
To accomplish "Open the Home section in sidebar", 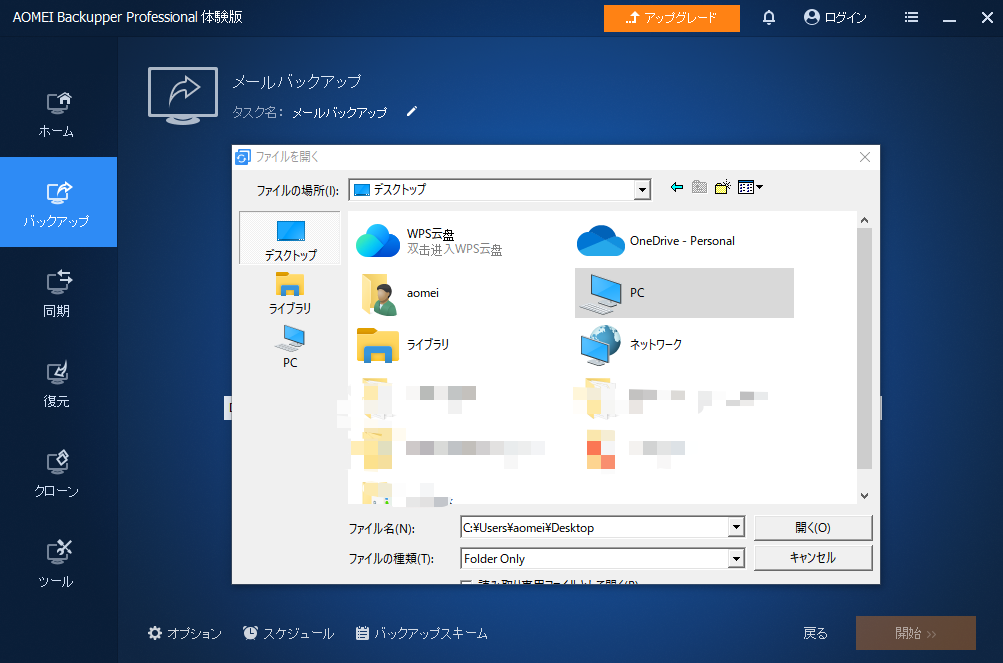I will 57,114.
